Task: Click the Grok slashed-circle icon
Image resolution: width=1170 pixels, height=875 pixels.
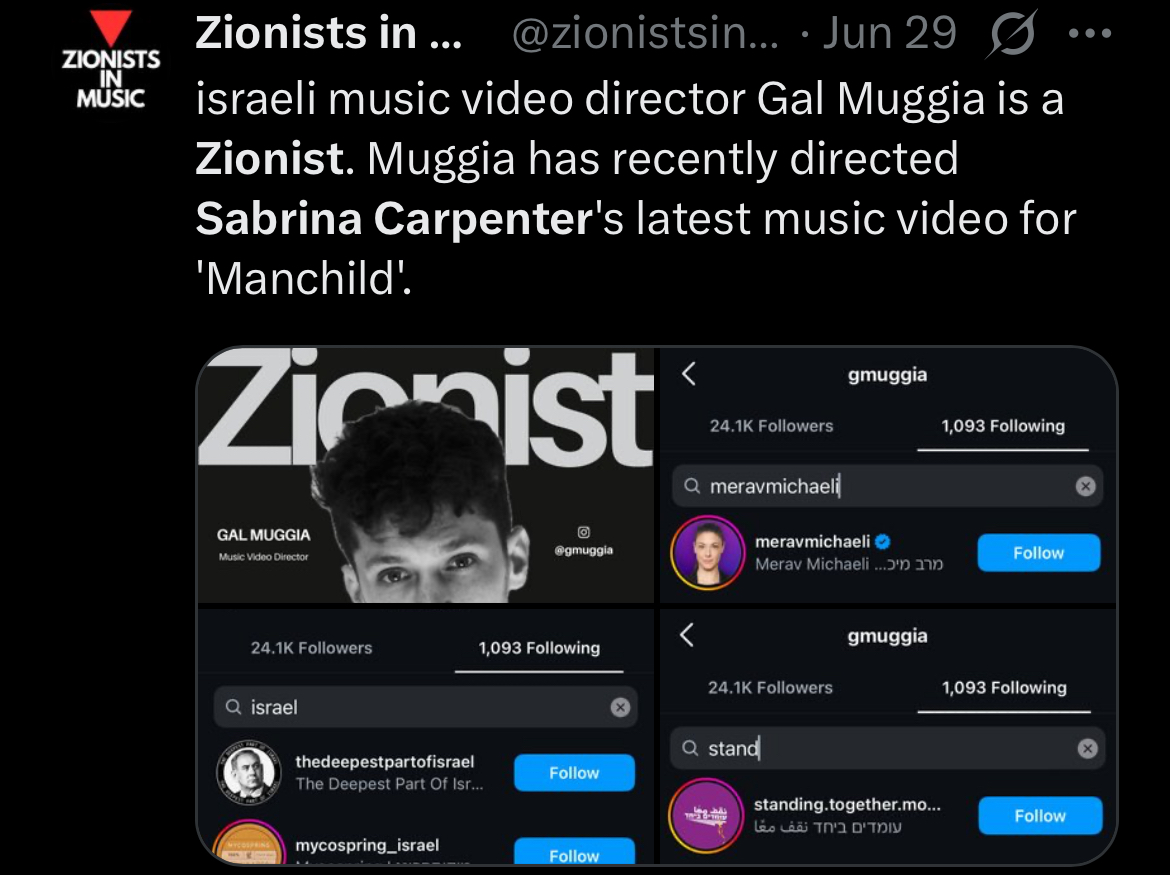Action: [1011, 34]
